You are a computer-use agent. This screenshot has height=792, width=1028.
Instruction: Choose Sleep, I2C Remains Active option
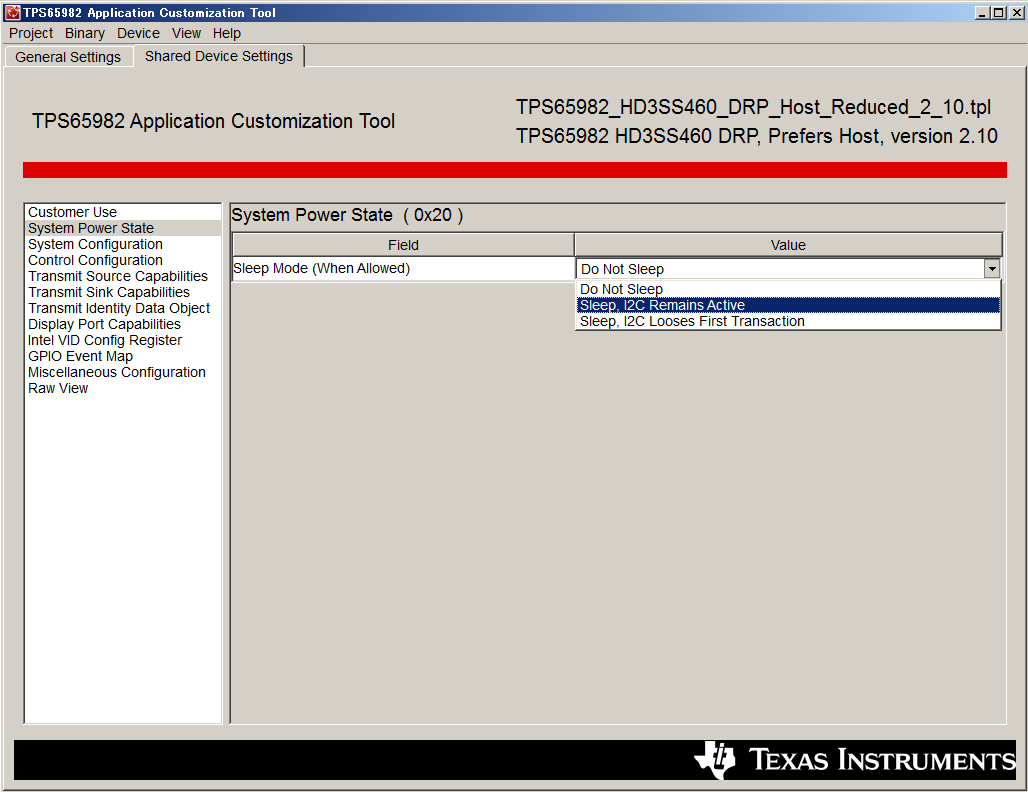788,306
